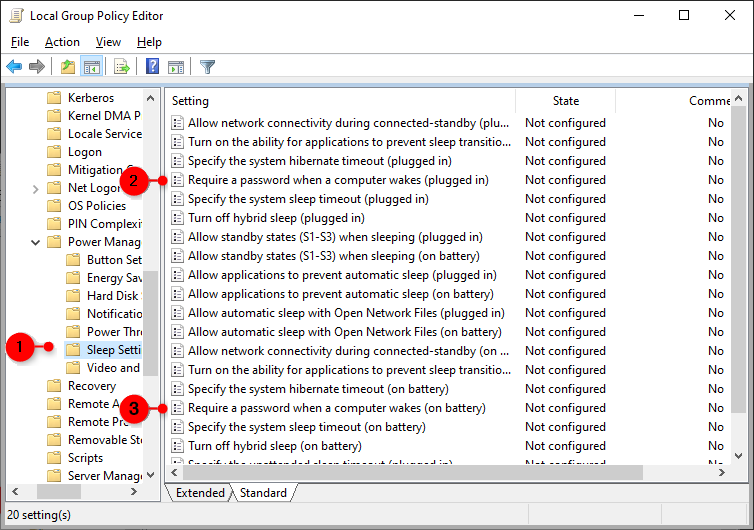Click the Forward arrow toolbar icon
The width and height of the screenshot is (754, 530).
click(37, 67)
